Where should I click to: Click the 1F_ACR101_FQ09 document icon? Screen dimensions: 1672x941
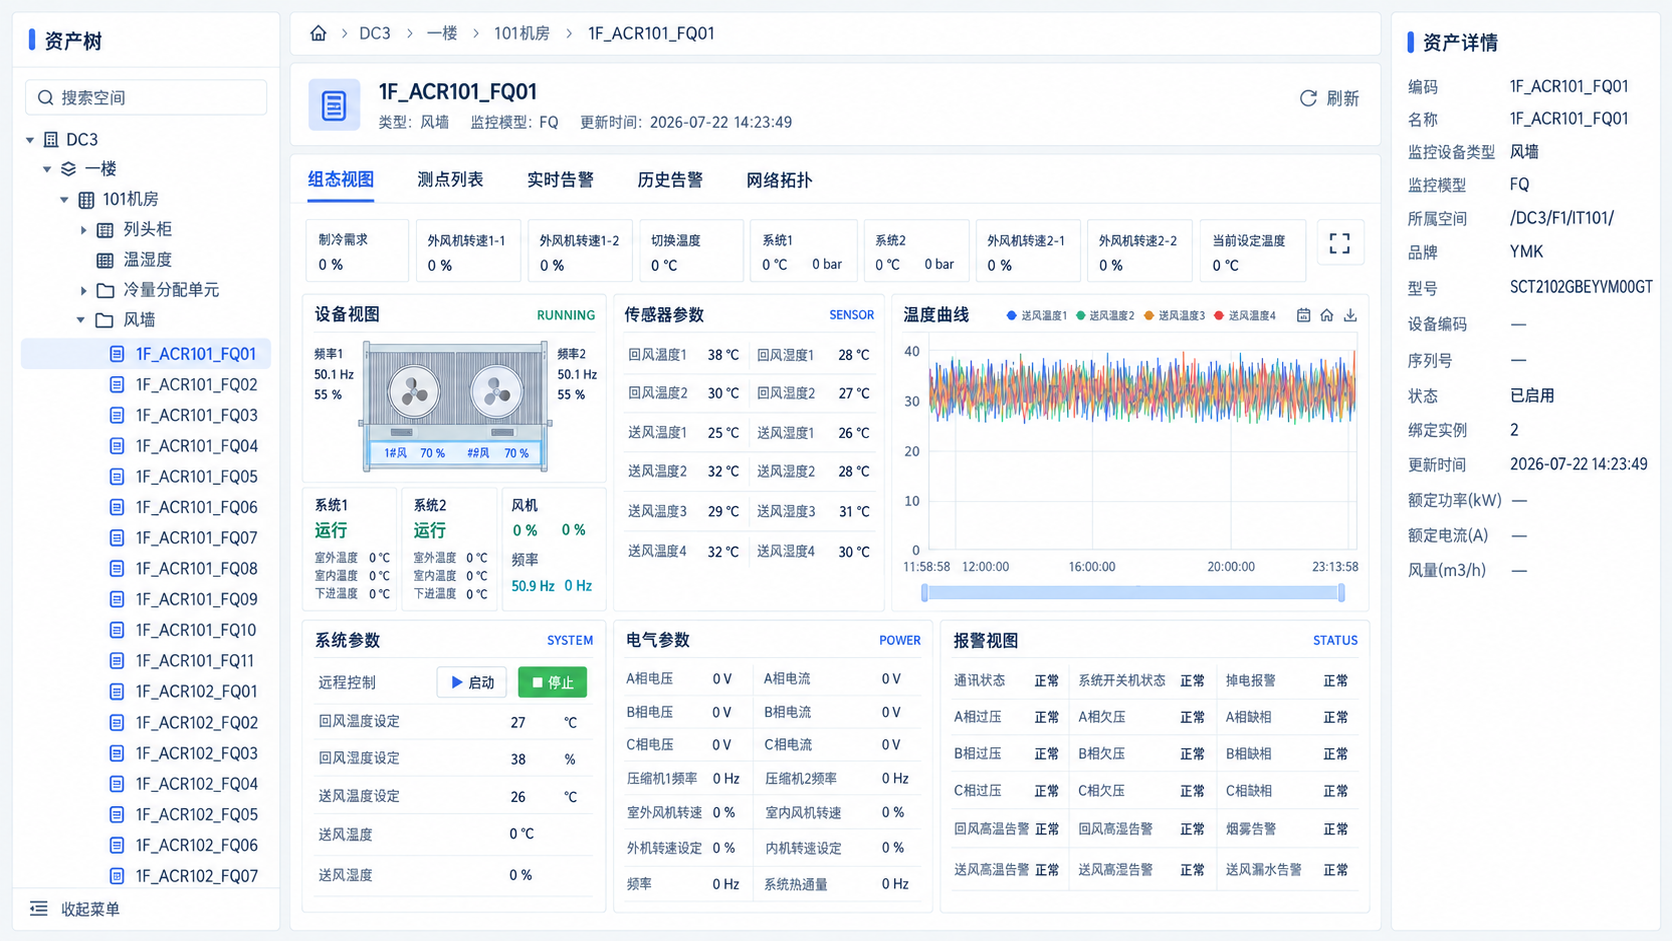[x=117, y=599]
